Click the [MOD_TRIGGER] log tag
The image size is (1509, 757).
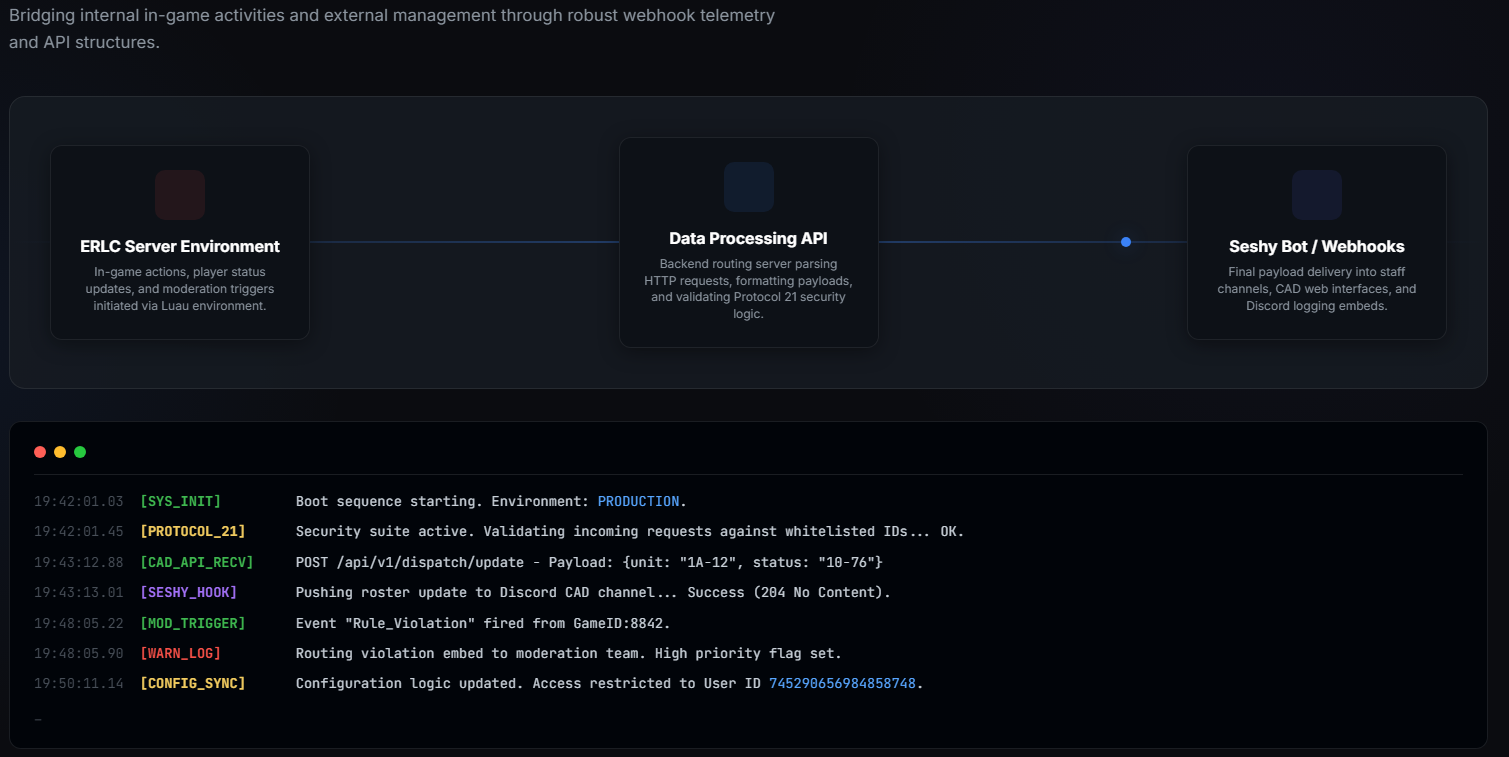[193, 623]
